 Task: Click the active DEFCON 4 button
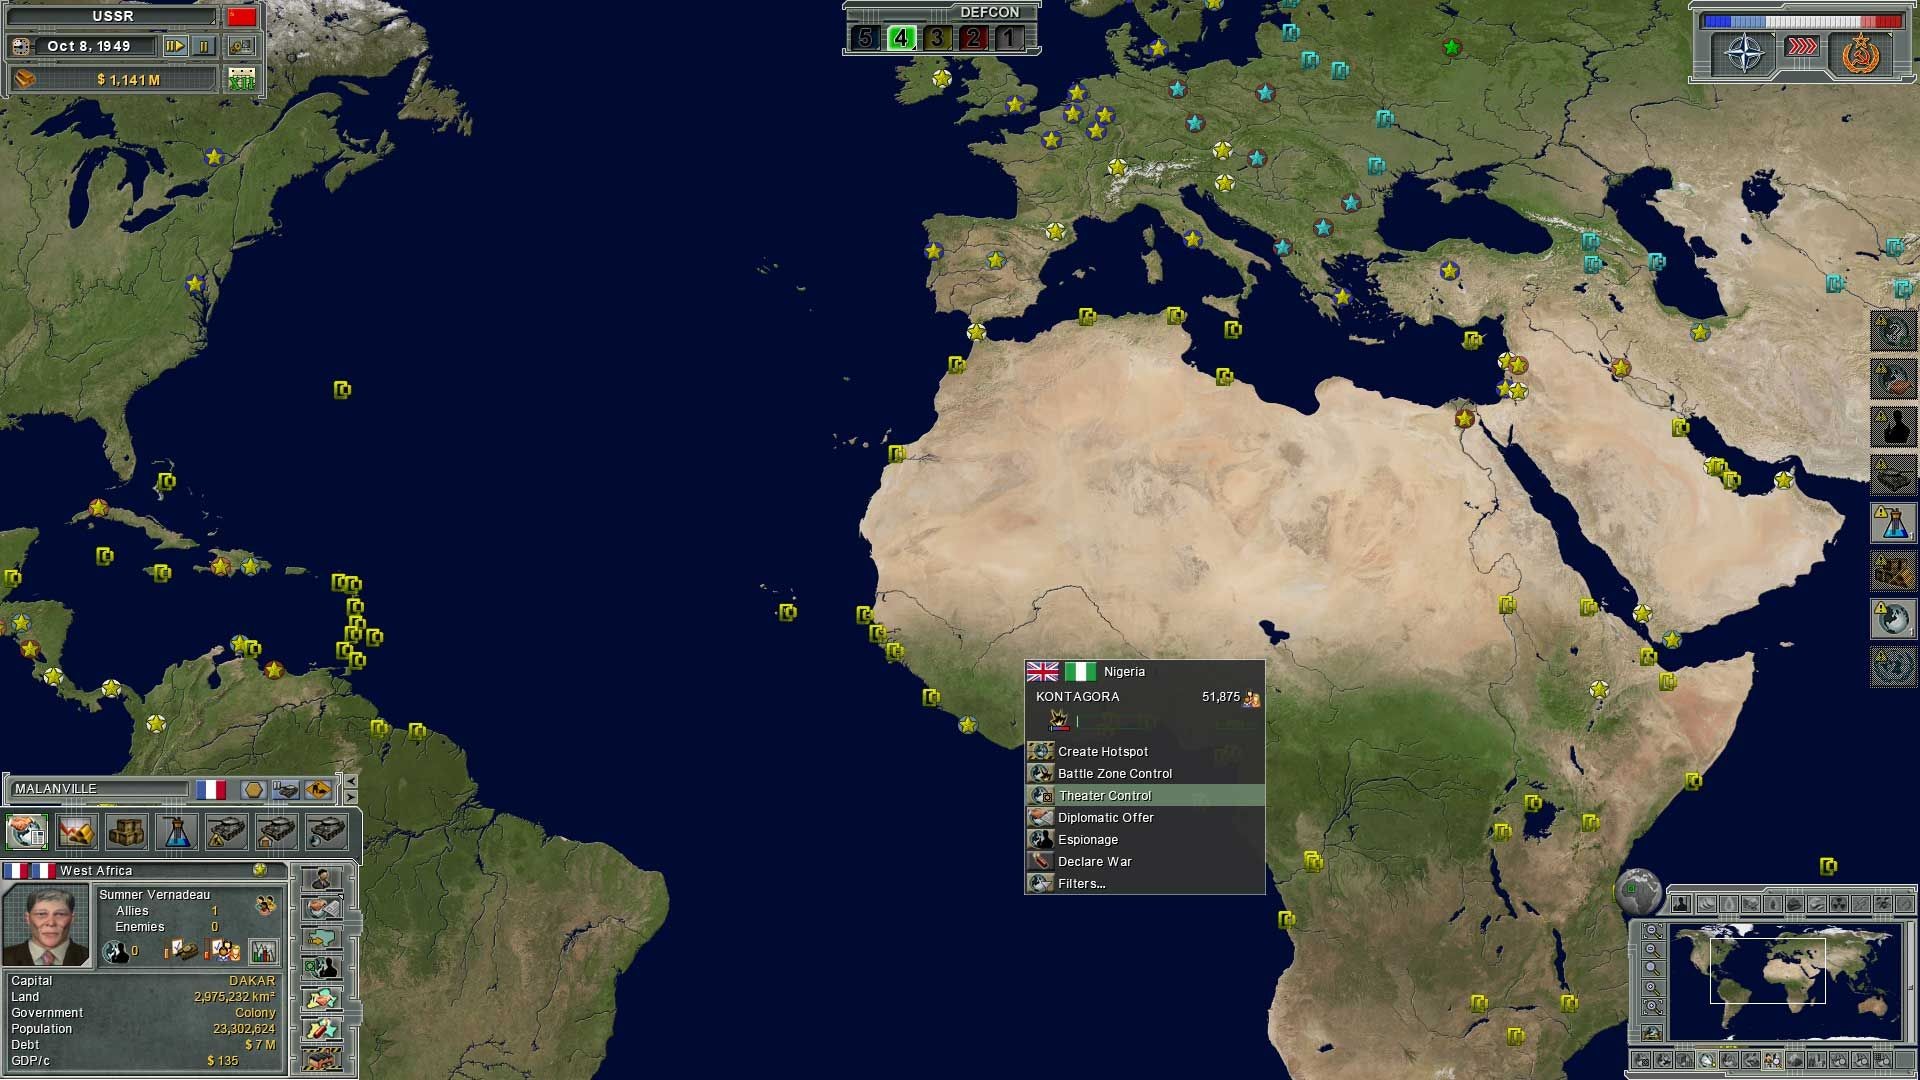pos(901,38)
